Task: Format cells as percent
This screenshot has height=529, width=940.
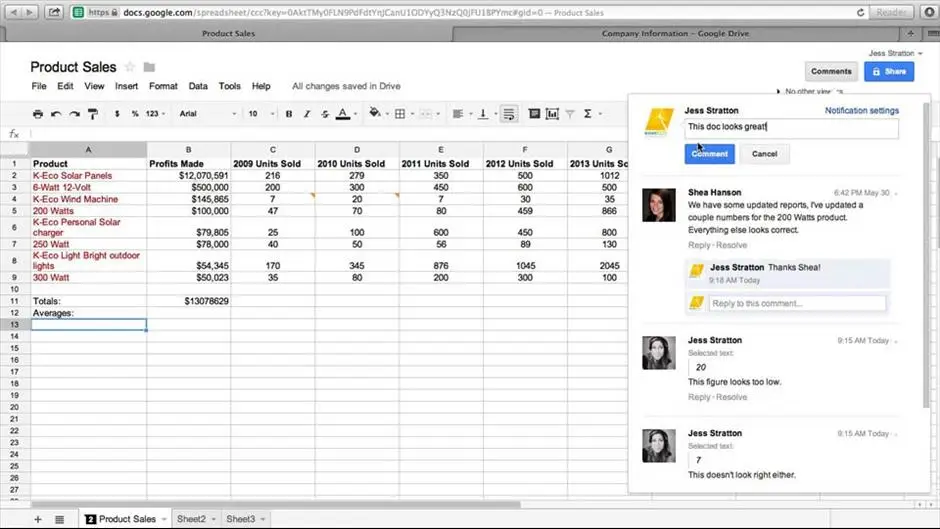Action: [x=135, y=113]
